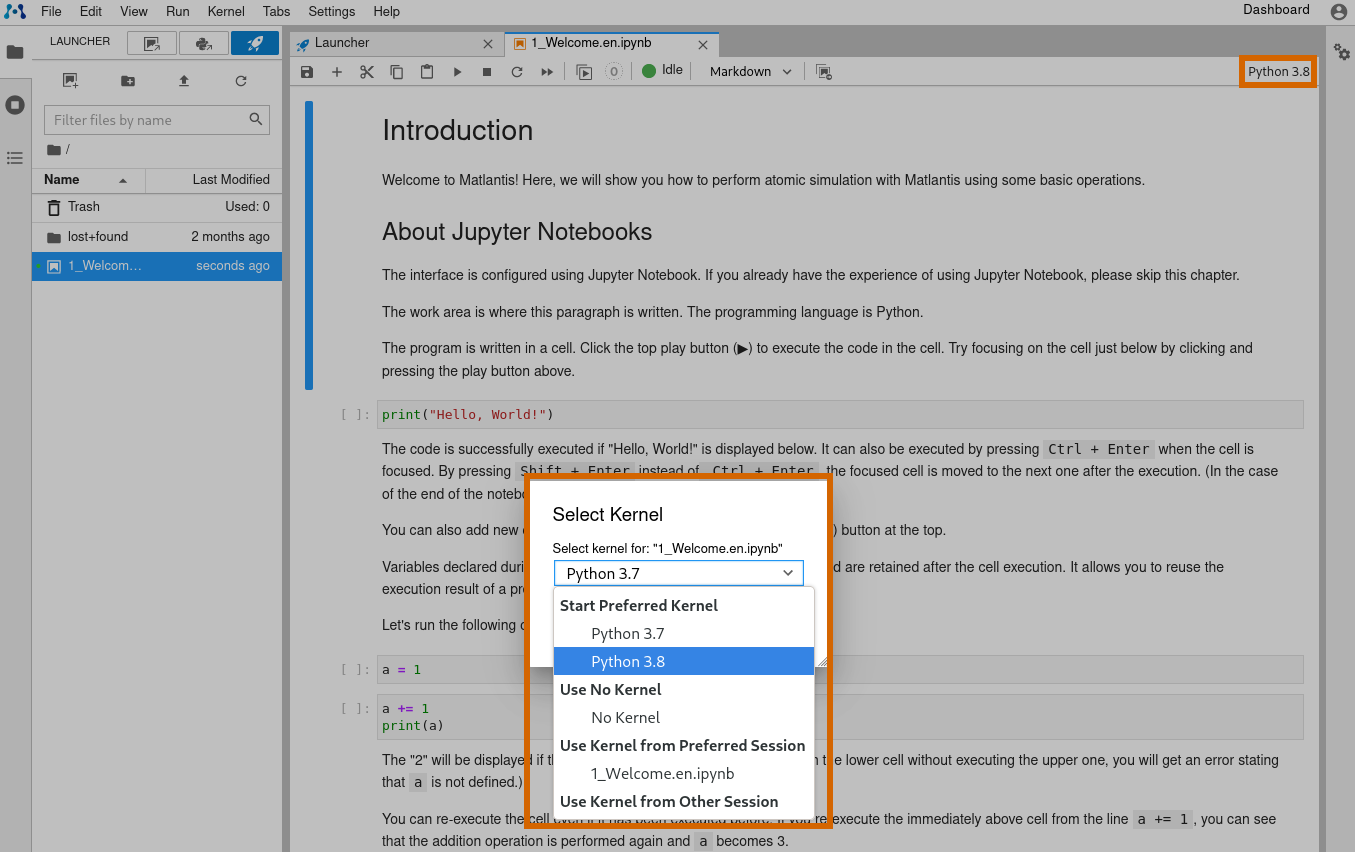The image size is (1355, 852).
Task: Click the Python 3.7 kernel select box
Action: click(x=678, y=573)
